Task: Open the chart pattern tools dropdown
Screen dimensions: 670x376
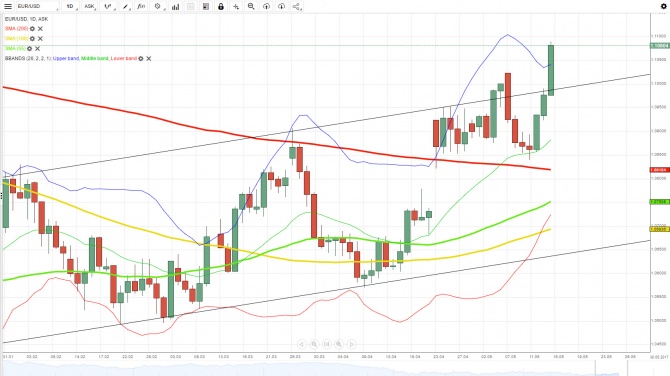Action: pos(158,6)
